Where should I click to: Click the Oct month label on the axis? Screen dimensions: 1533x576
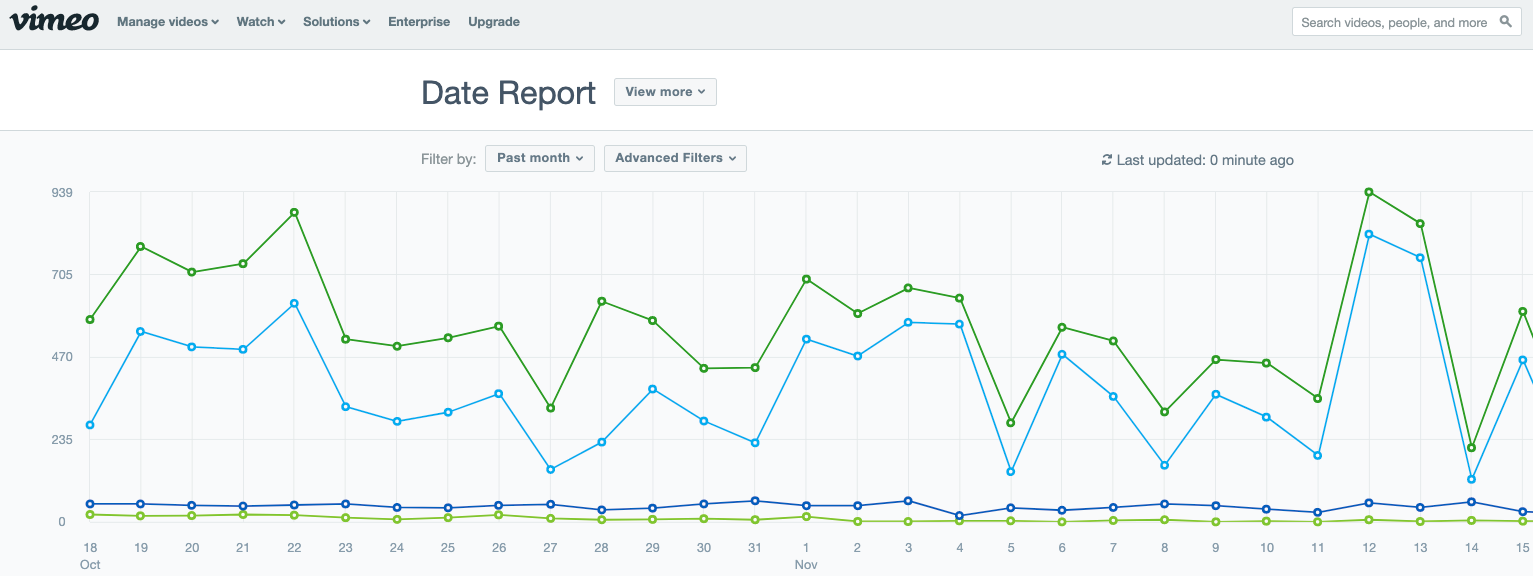90,565
